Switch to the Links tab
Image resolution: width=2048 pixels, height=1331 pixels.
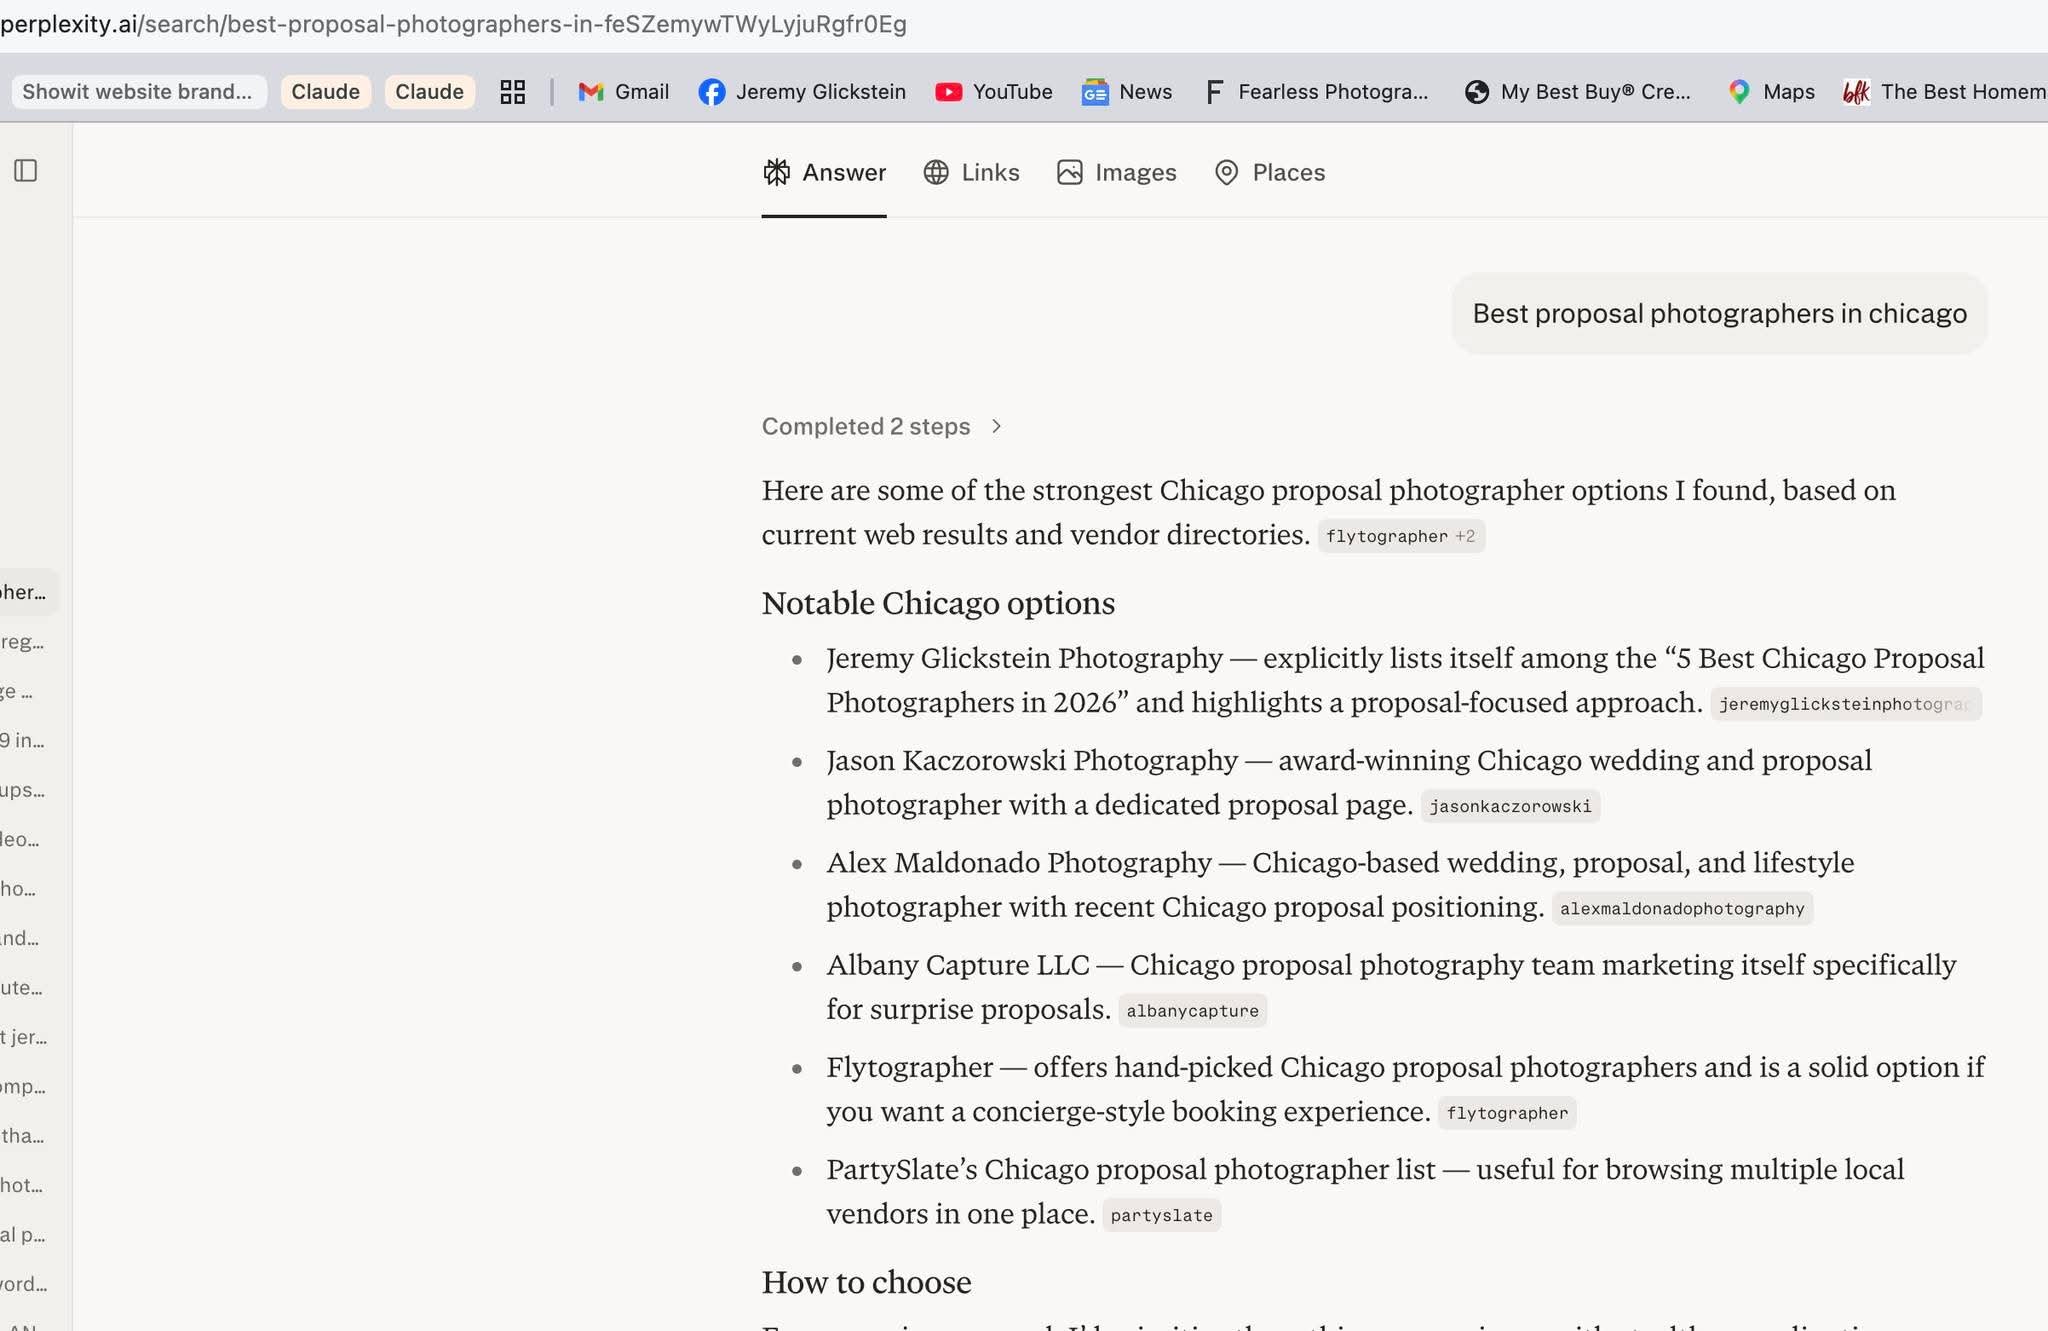[970, 172]
